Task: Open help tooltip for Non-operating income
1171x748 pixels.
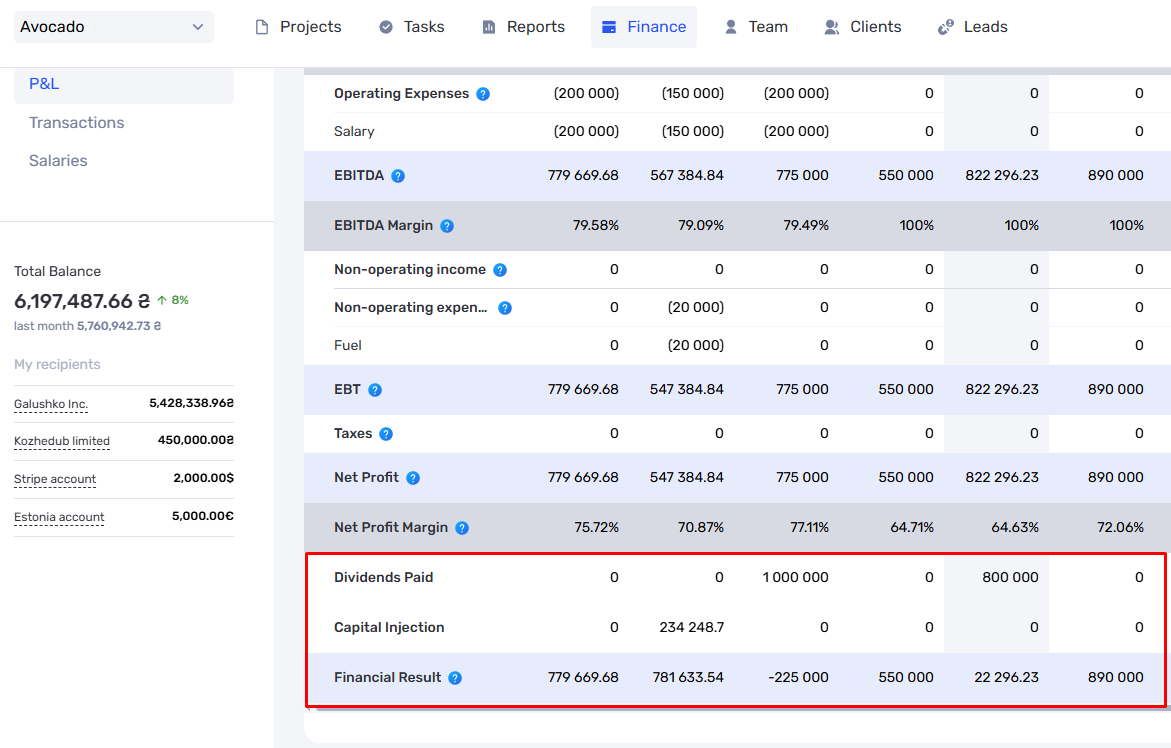Action: [x=500, y=270]
